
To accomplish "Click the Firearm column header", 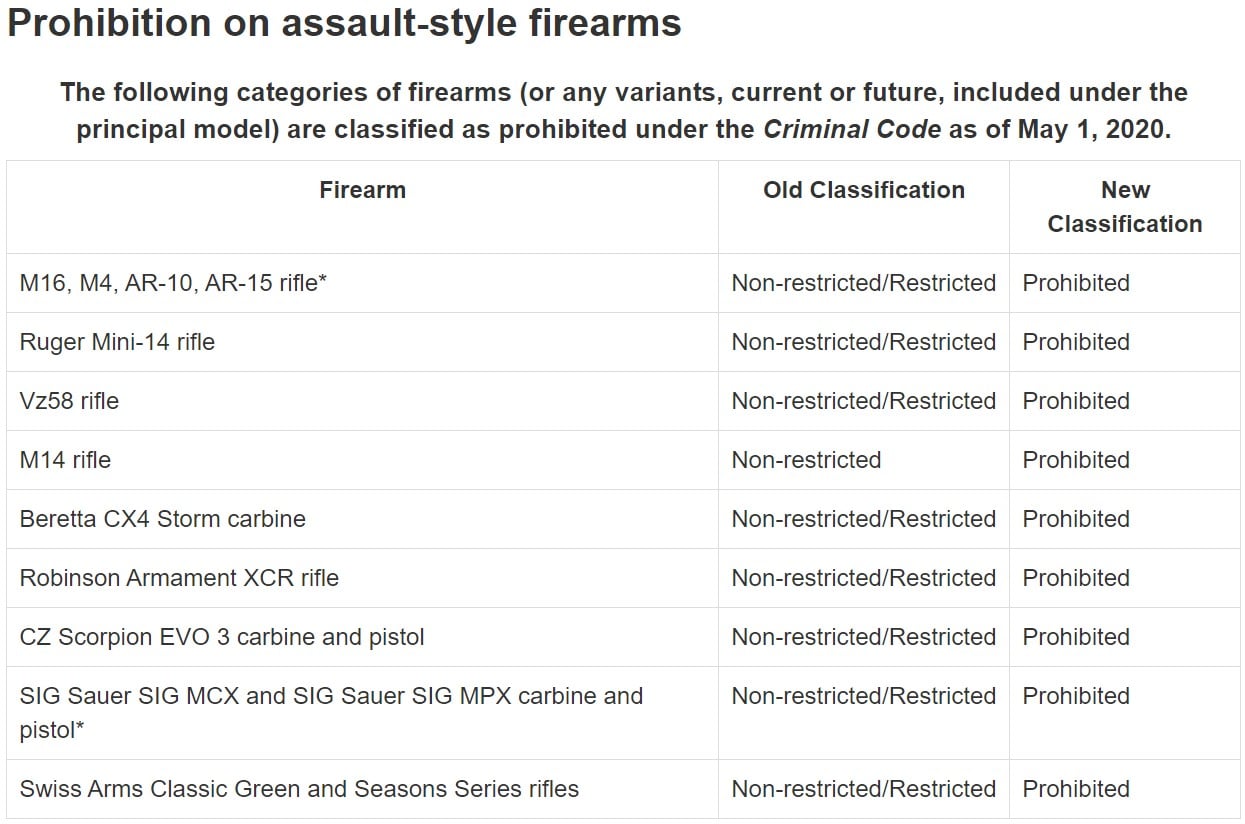I will coord(362,190).
